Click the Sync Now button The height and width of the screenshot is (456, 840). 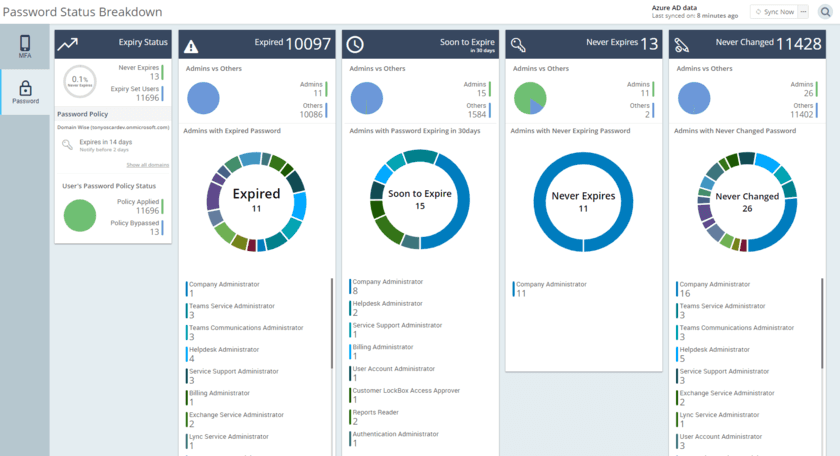click(x=773, y=12)
